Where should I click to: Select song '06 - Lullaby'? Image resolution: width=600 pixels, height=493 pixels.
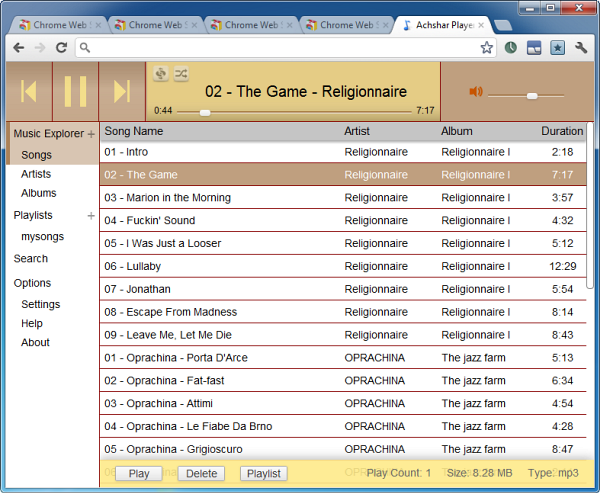tap(343, 266)
